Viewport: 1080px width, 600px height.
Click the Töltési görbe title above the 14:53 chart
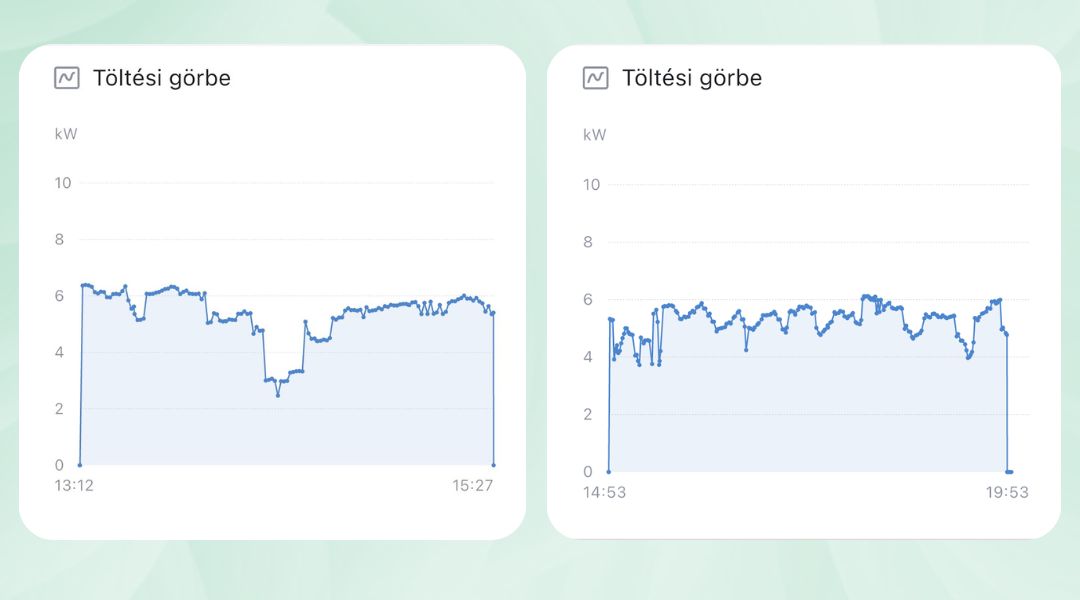coord(691,78)
